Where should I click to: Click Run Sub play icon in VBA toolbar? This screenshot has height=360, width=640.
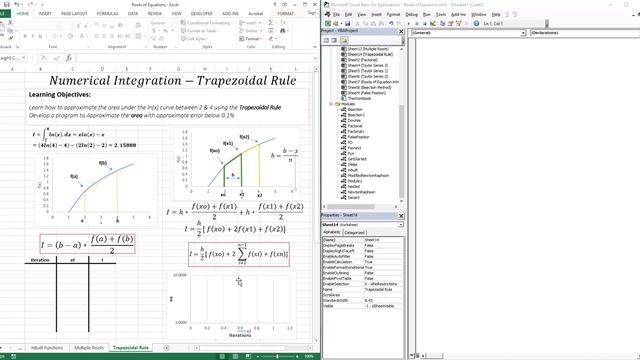[x=409, y=24]
